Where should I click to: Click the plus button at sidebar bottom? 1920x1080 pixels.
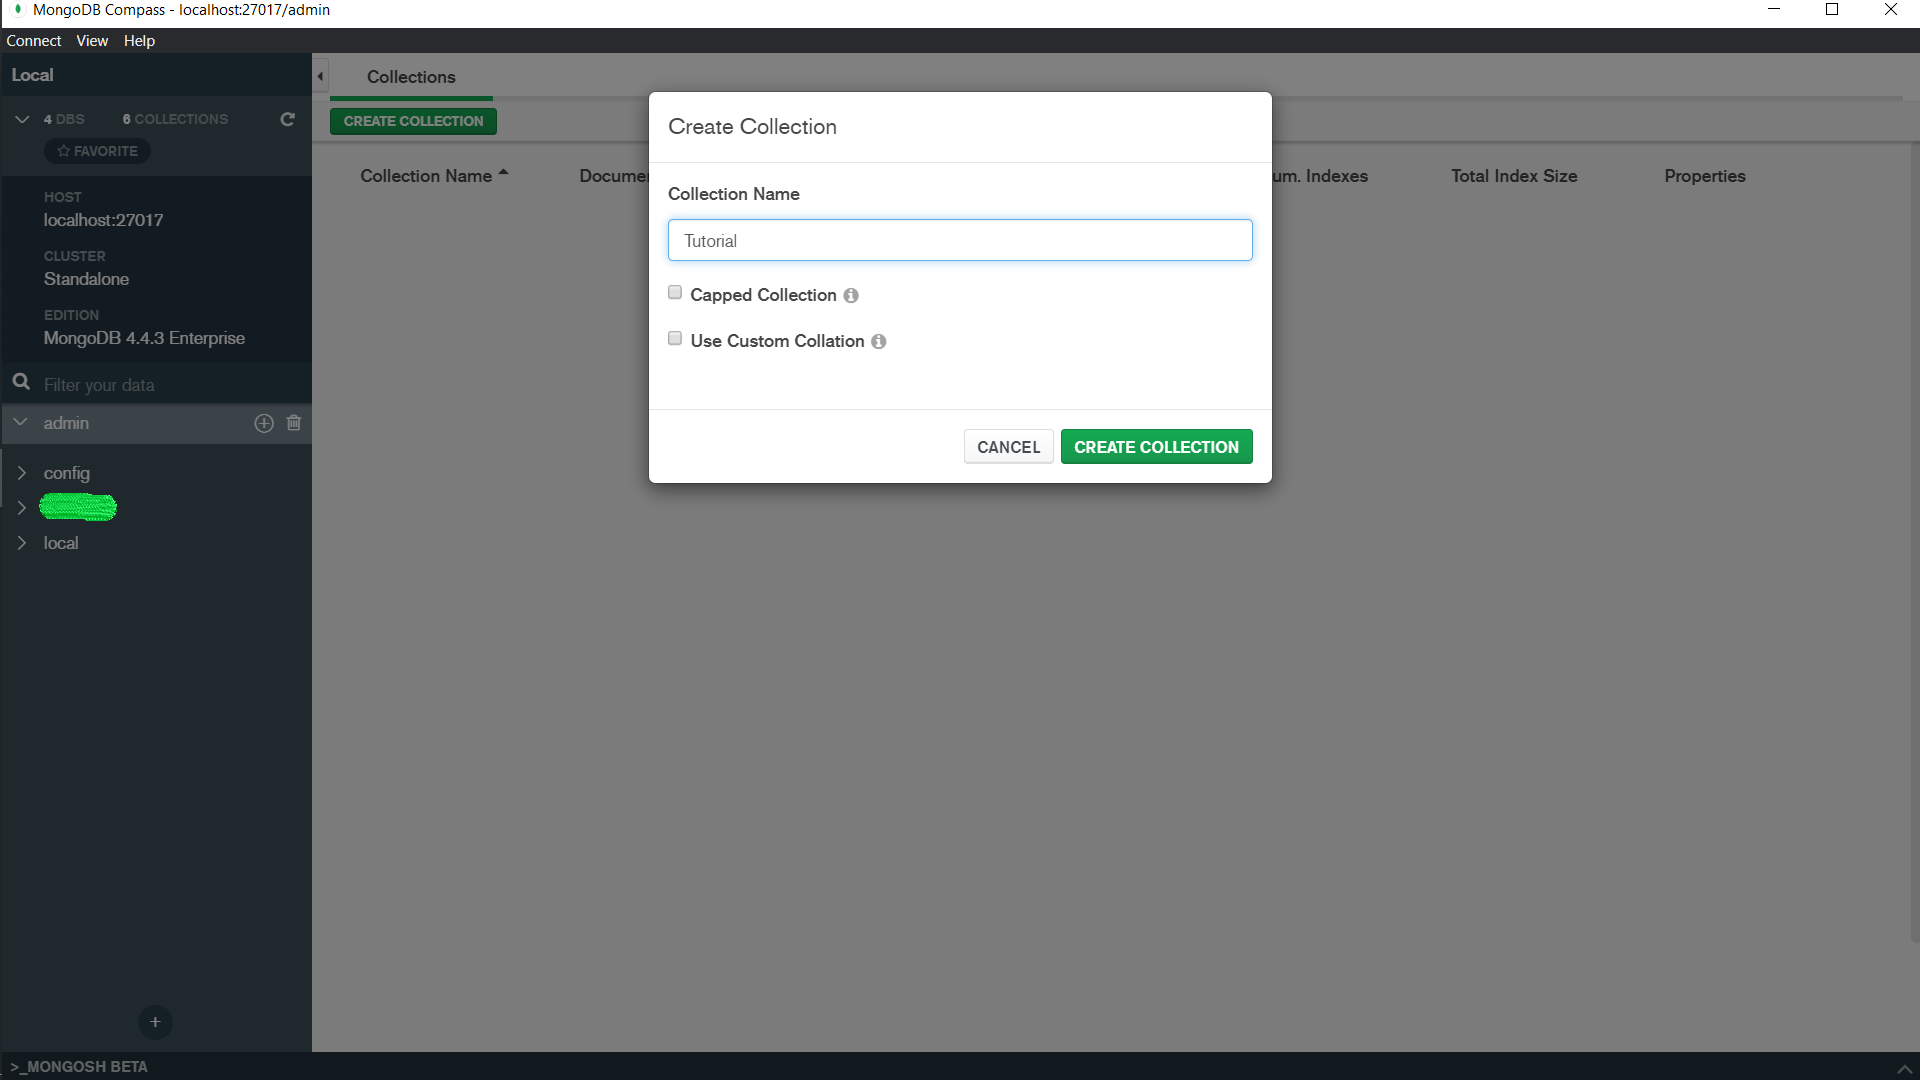(x=155, y=1022)
